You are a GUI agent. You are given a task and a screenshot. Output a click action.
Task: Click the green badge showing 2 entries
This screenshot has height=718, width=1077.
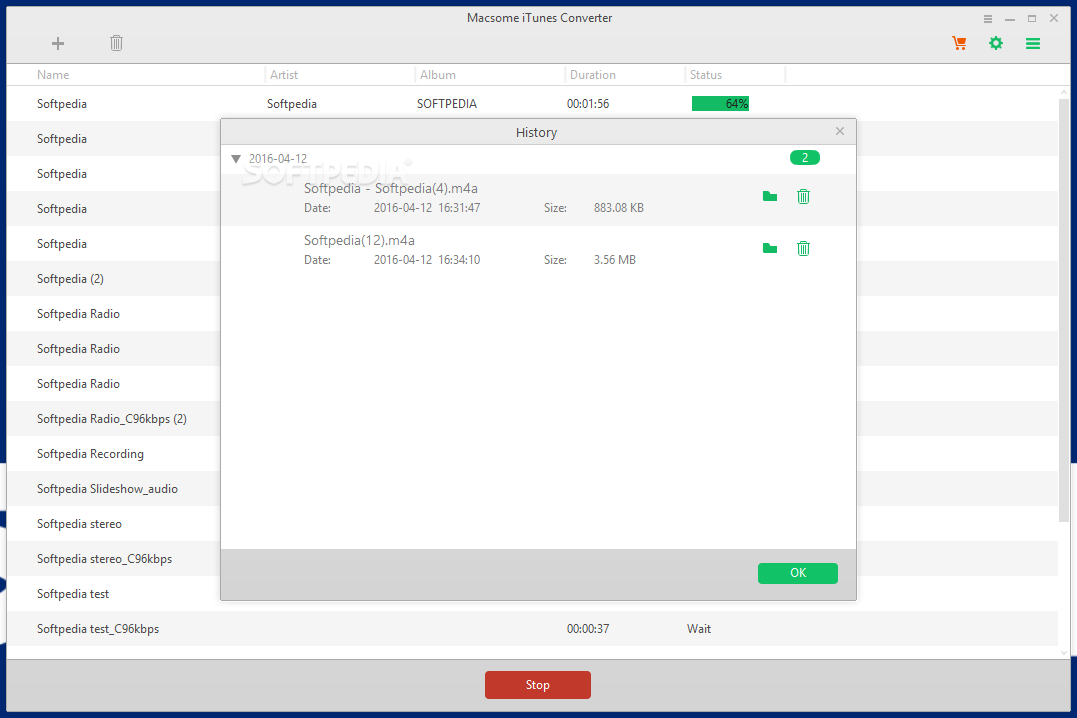coord(804,158)
